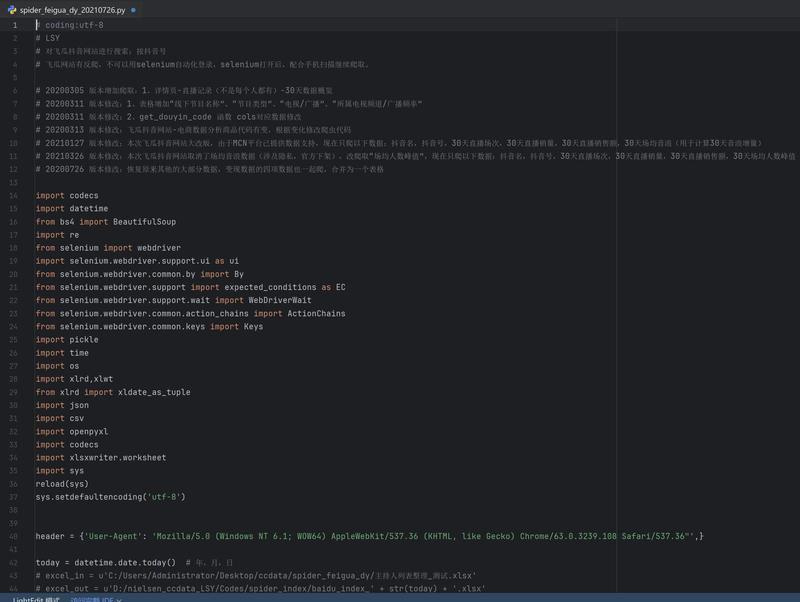This screenshot has height=602, width=800.
Task: Click the 'import xlrd,xlwt' line
Action: coord(74,379)
